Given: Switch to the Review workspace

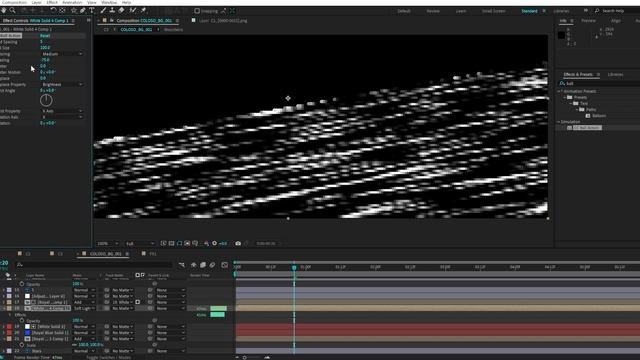Looking at the screenshot, I should [433, 11].
